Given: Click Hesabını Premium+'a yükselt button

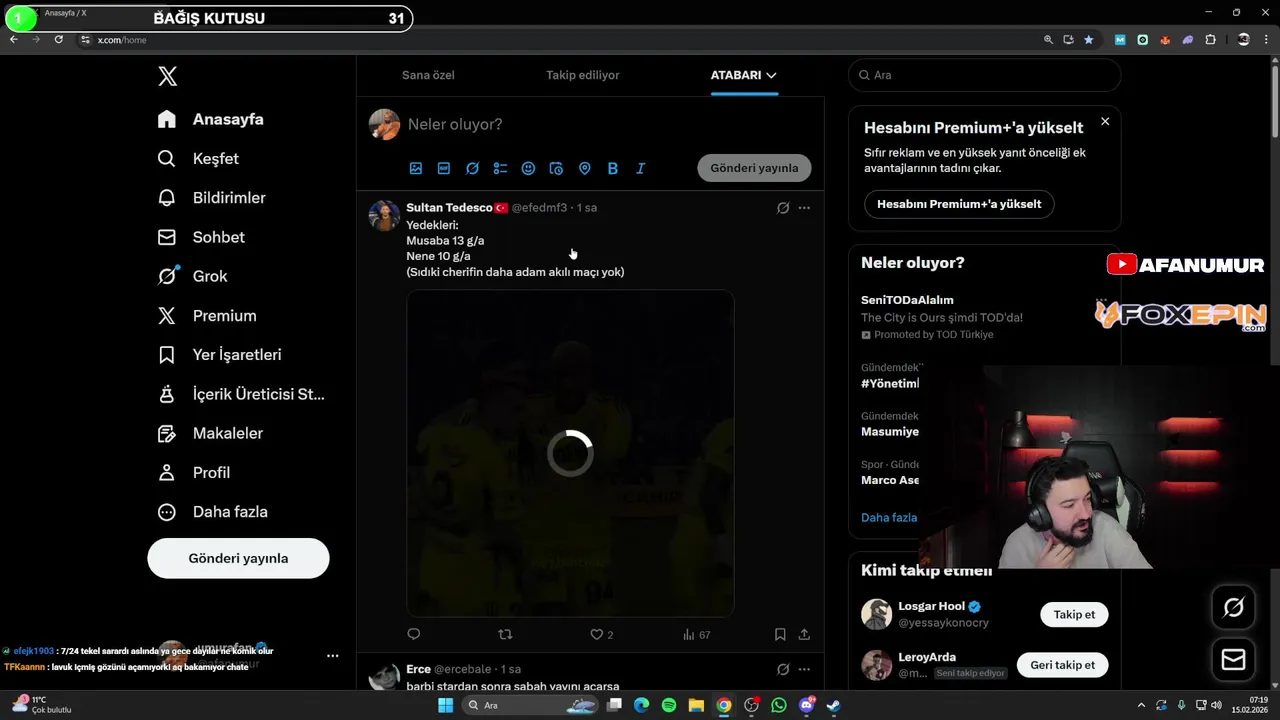Looking at the screenshot, I should [959, 204].
